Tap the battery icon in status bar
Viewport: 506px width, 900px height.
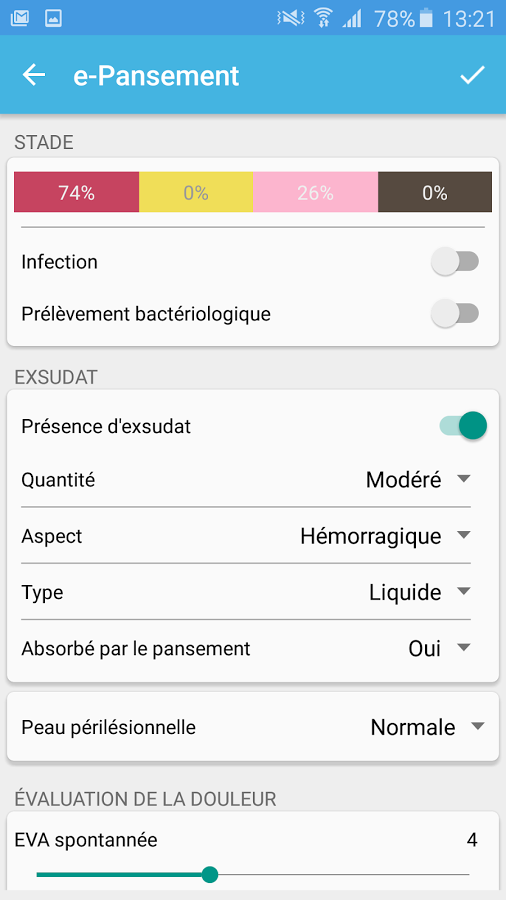[426, 18]
